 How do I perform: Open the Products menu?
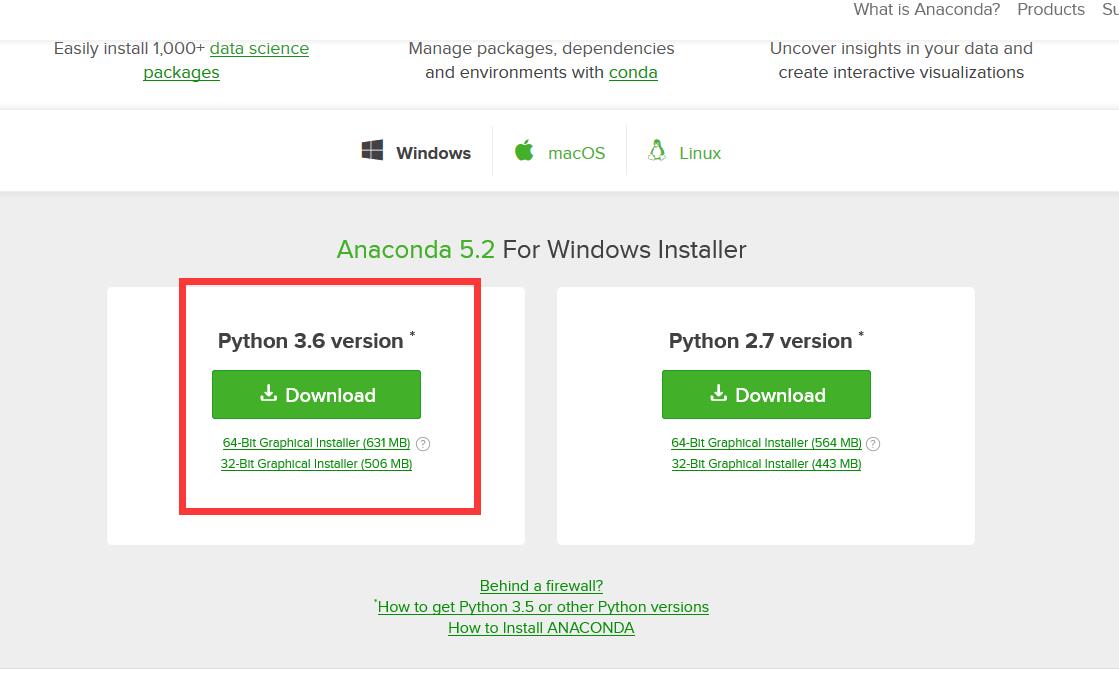1050,9
